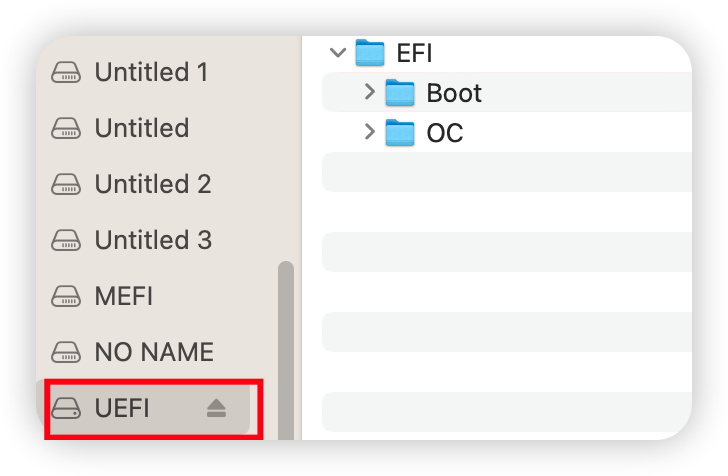Click the Boot folder icon

point(400,93)
